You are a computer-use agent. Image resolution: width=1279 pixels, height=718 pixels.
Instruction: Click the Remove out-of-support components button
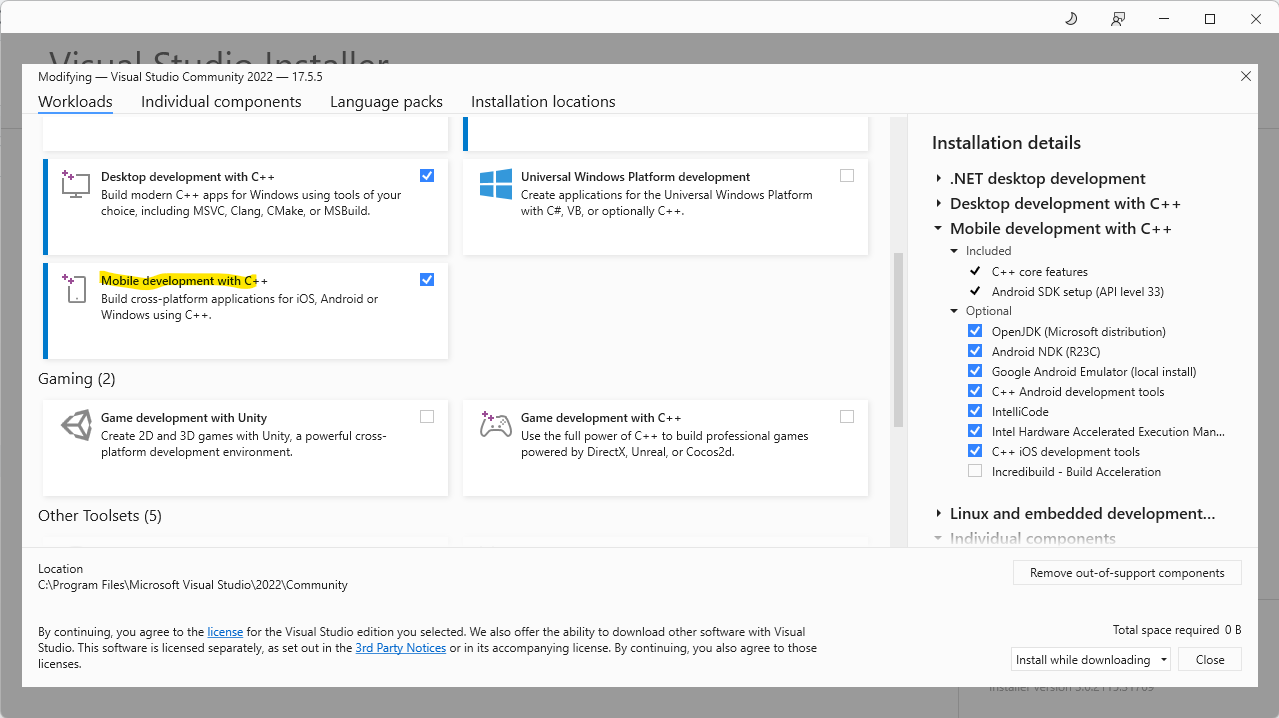click(x=1127, y=572)
